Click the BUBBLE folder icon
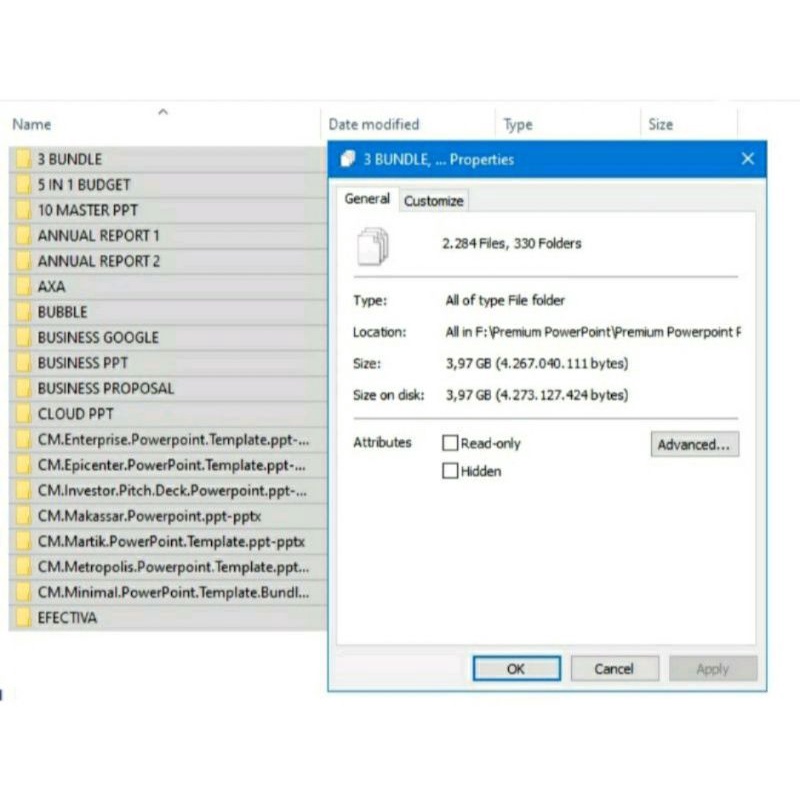 [23, 312]
